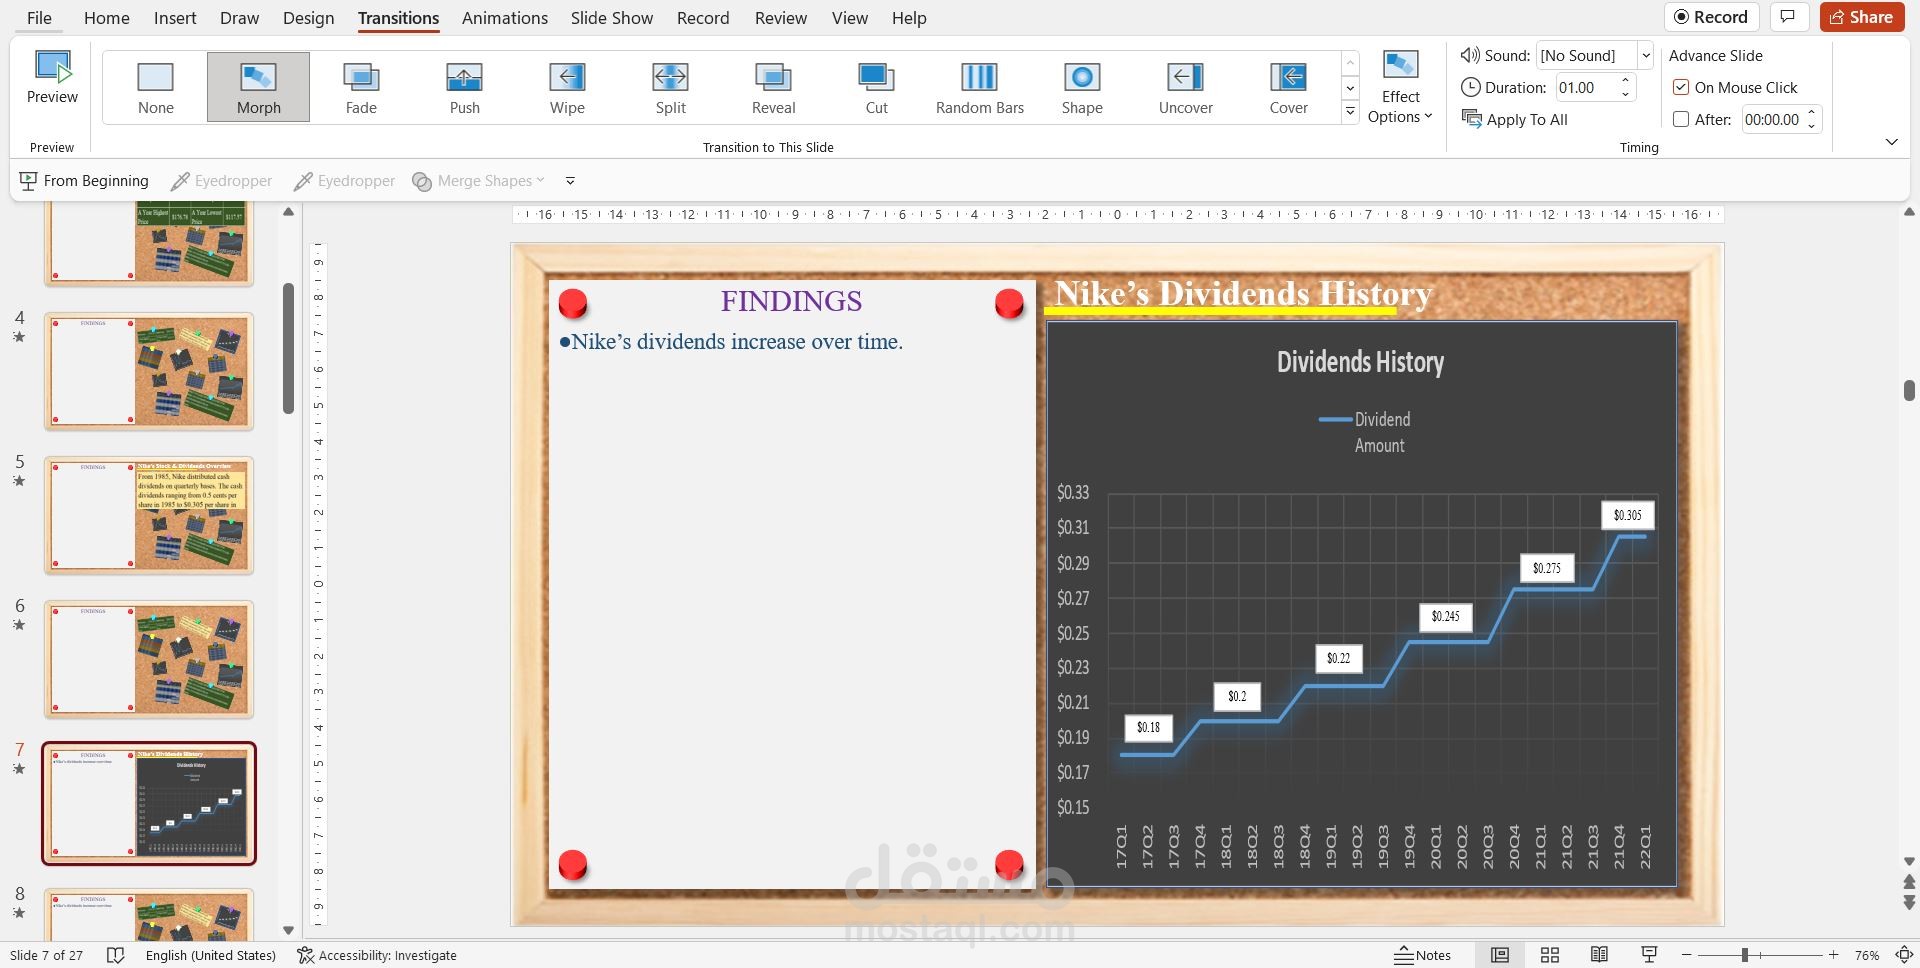Image resolution: width=1920 pixels, height=968 pixels.
Task: Click the second Eyedropper tool
Action: point(344,181)
